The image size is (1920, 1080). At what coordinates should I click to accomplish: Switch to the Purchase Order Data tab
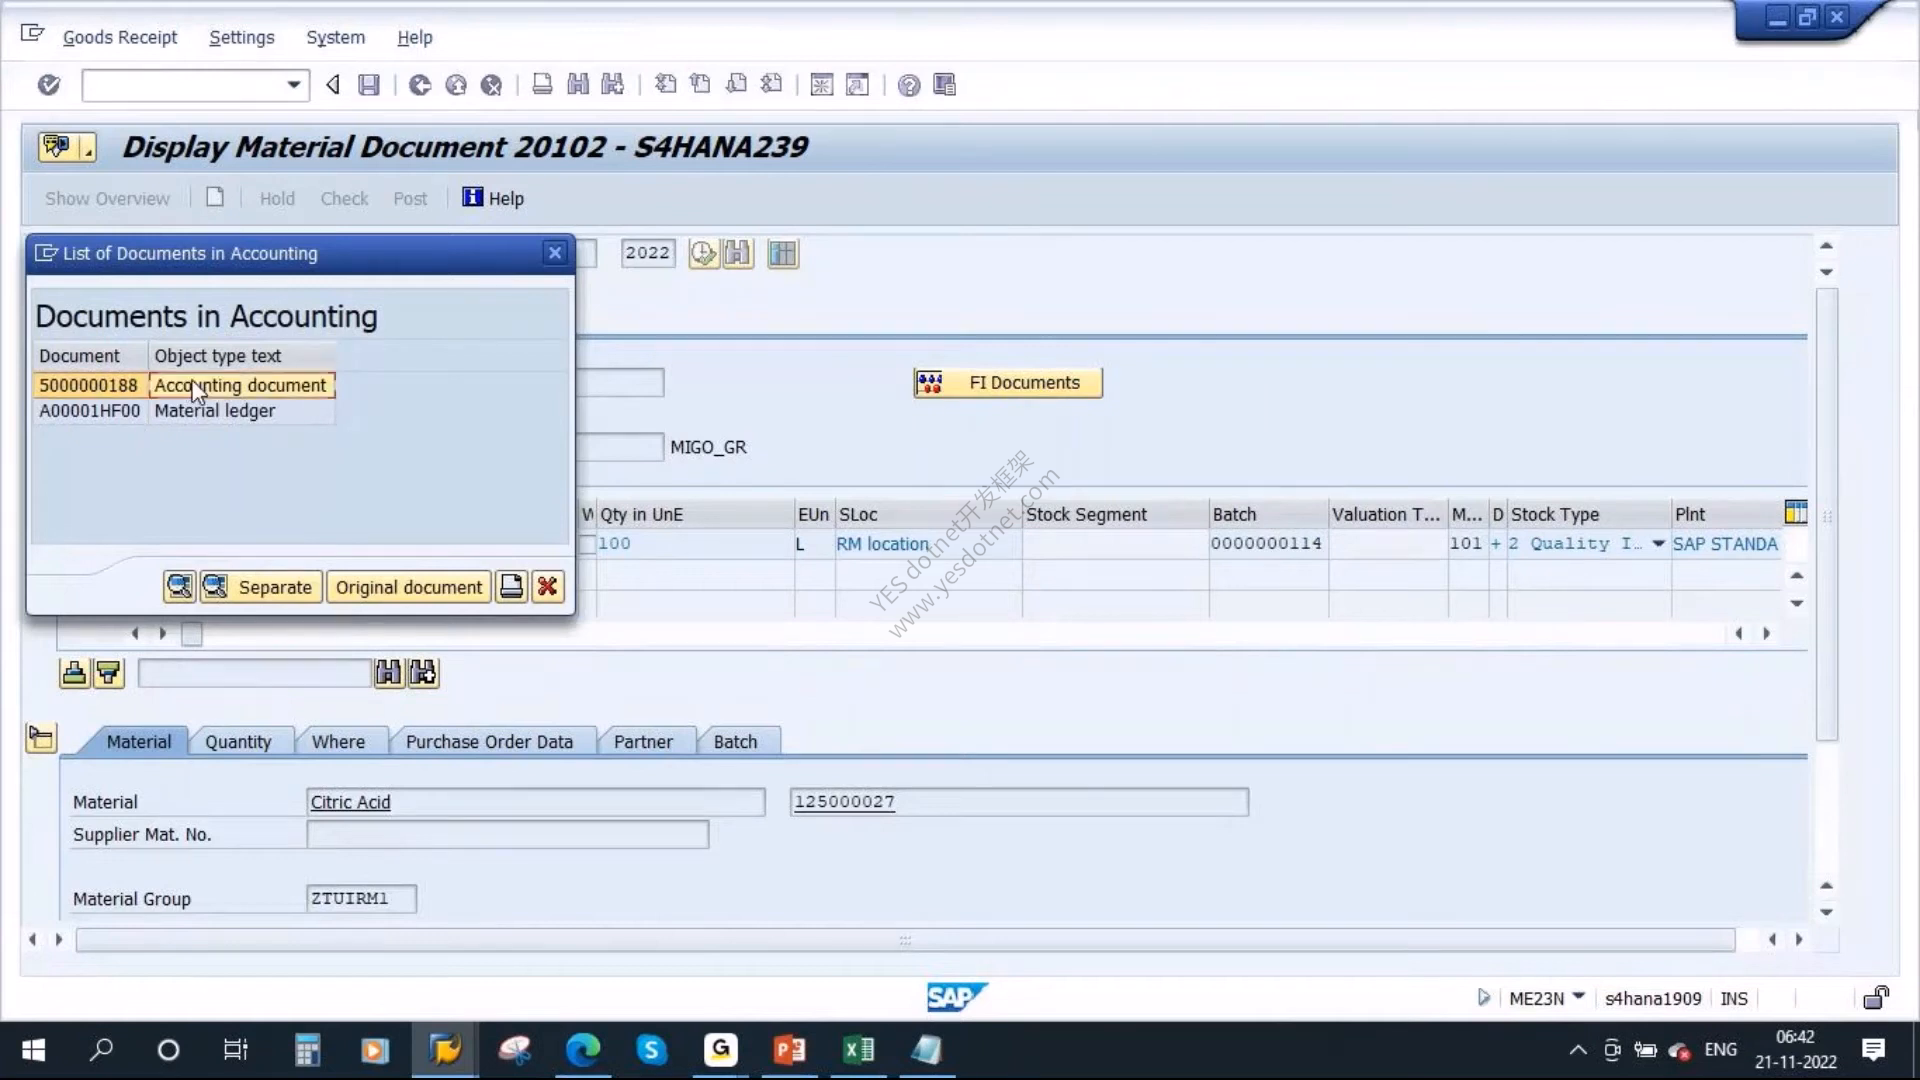pyautogui.click(x=489, y=742)
